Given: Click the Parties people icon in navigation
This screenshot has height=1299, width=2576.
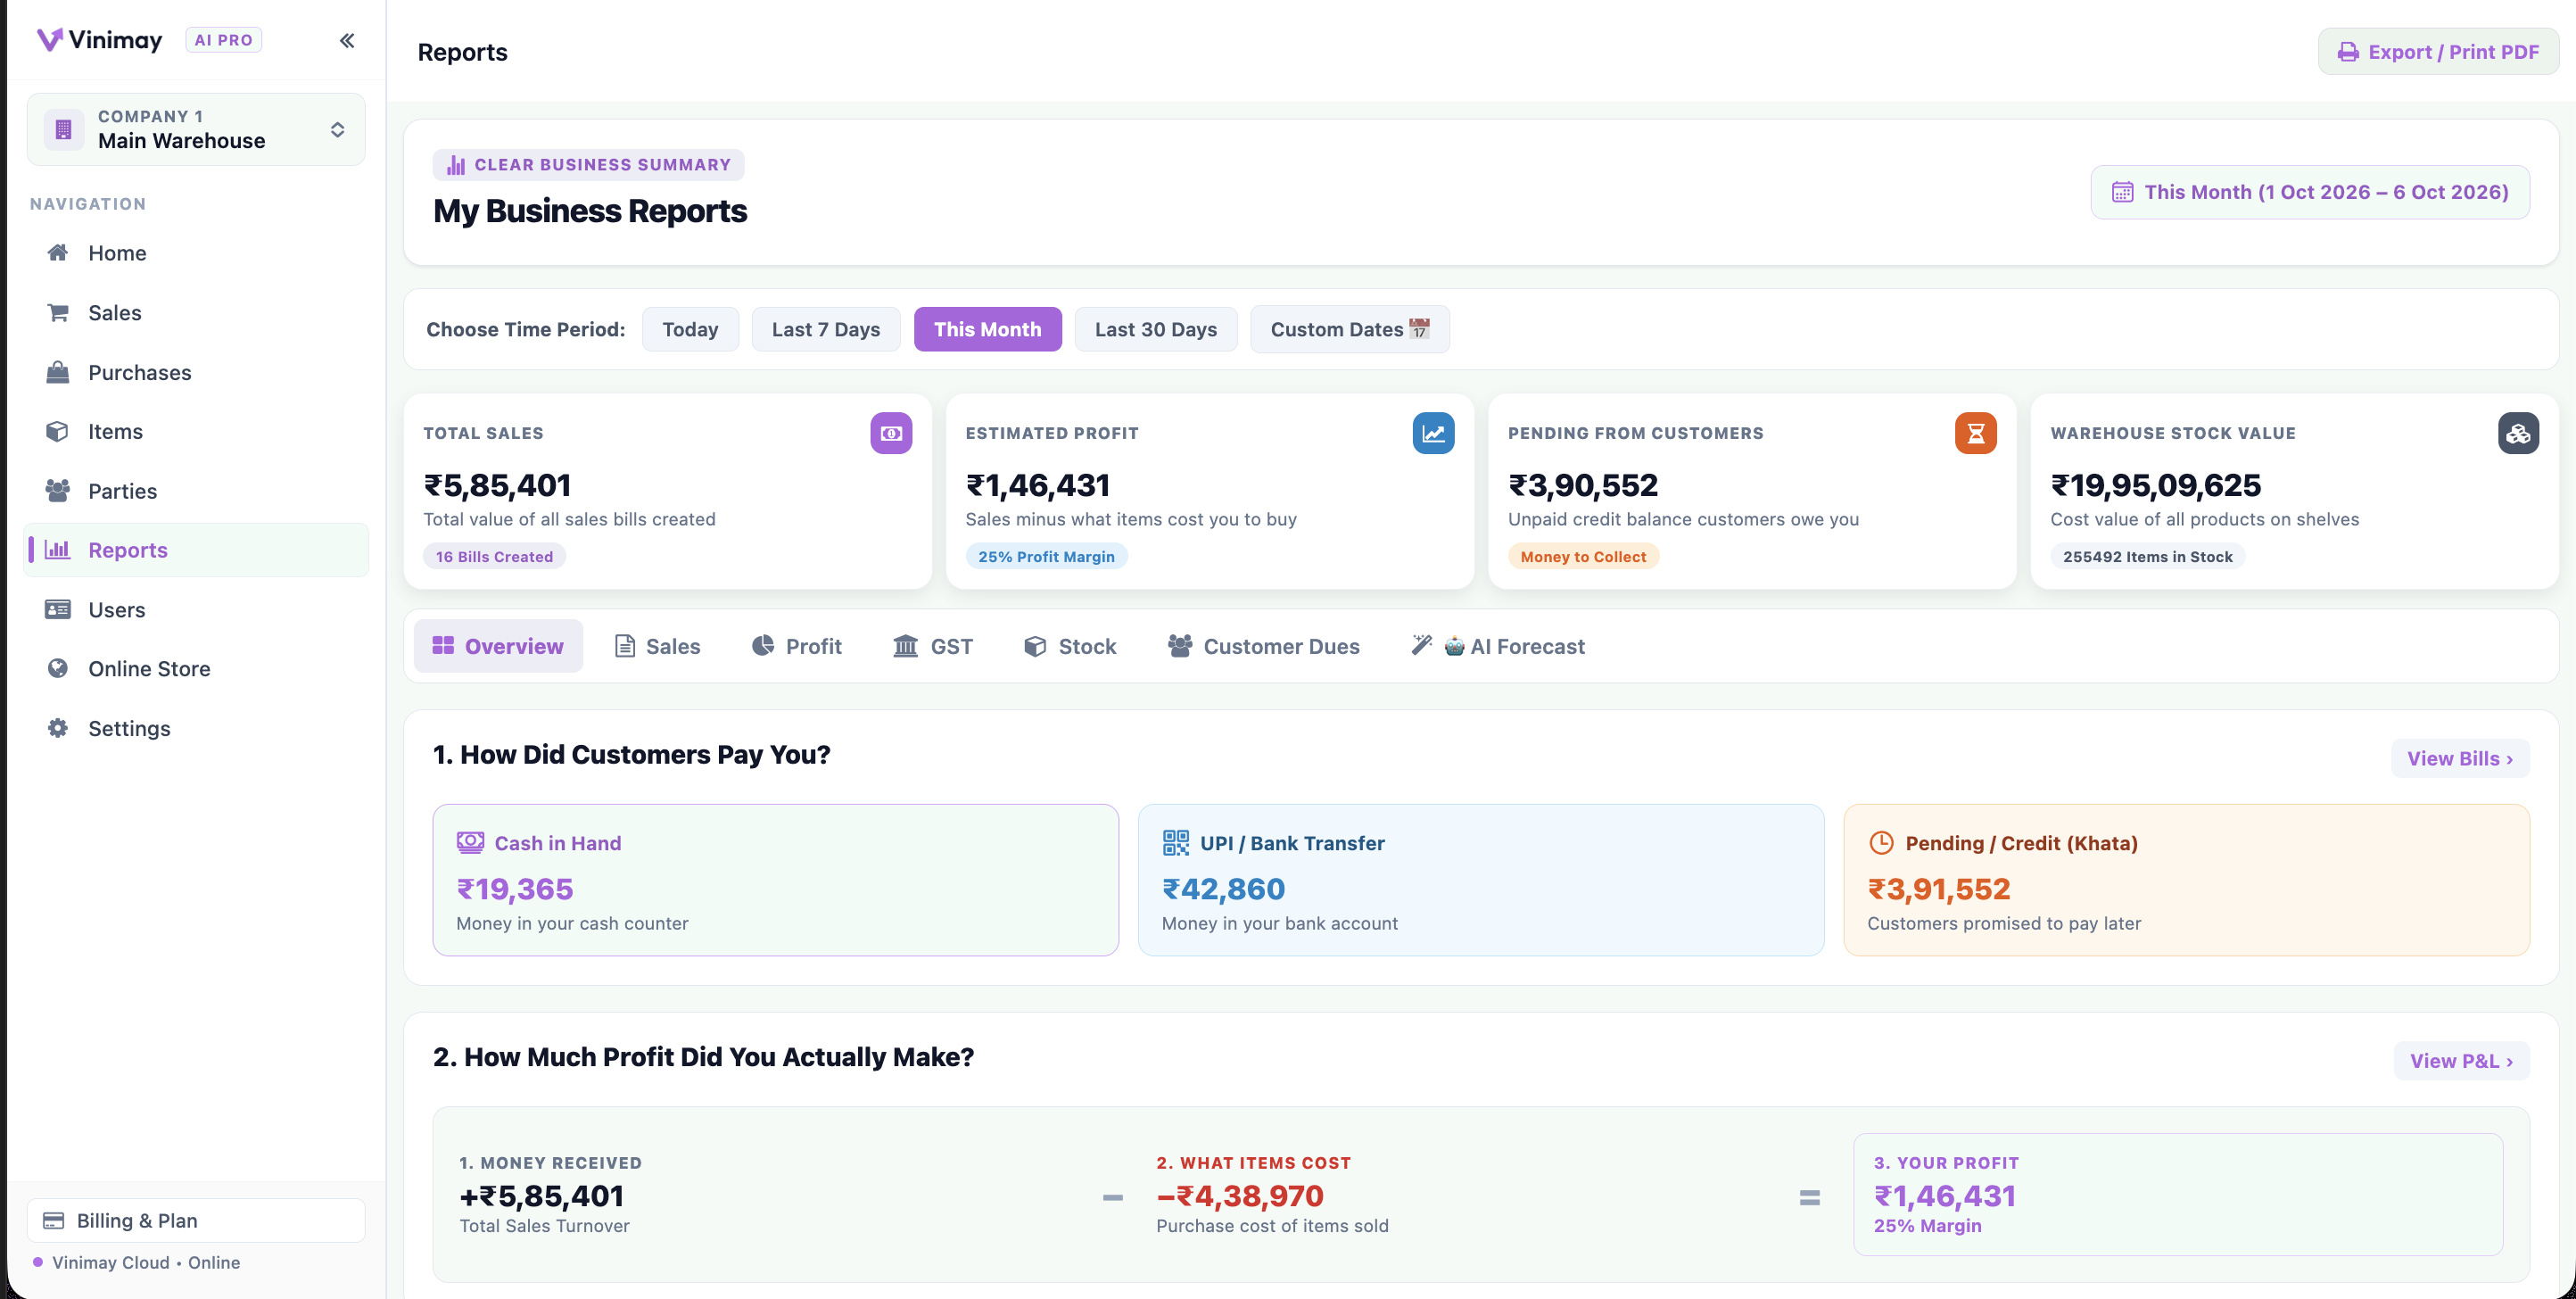Looking at the screenshot, I should tap(58, 491).
